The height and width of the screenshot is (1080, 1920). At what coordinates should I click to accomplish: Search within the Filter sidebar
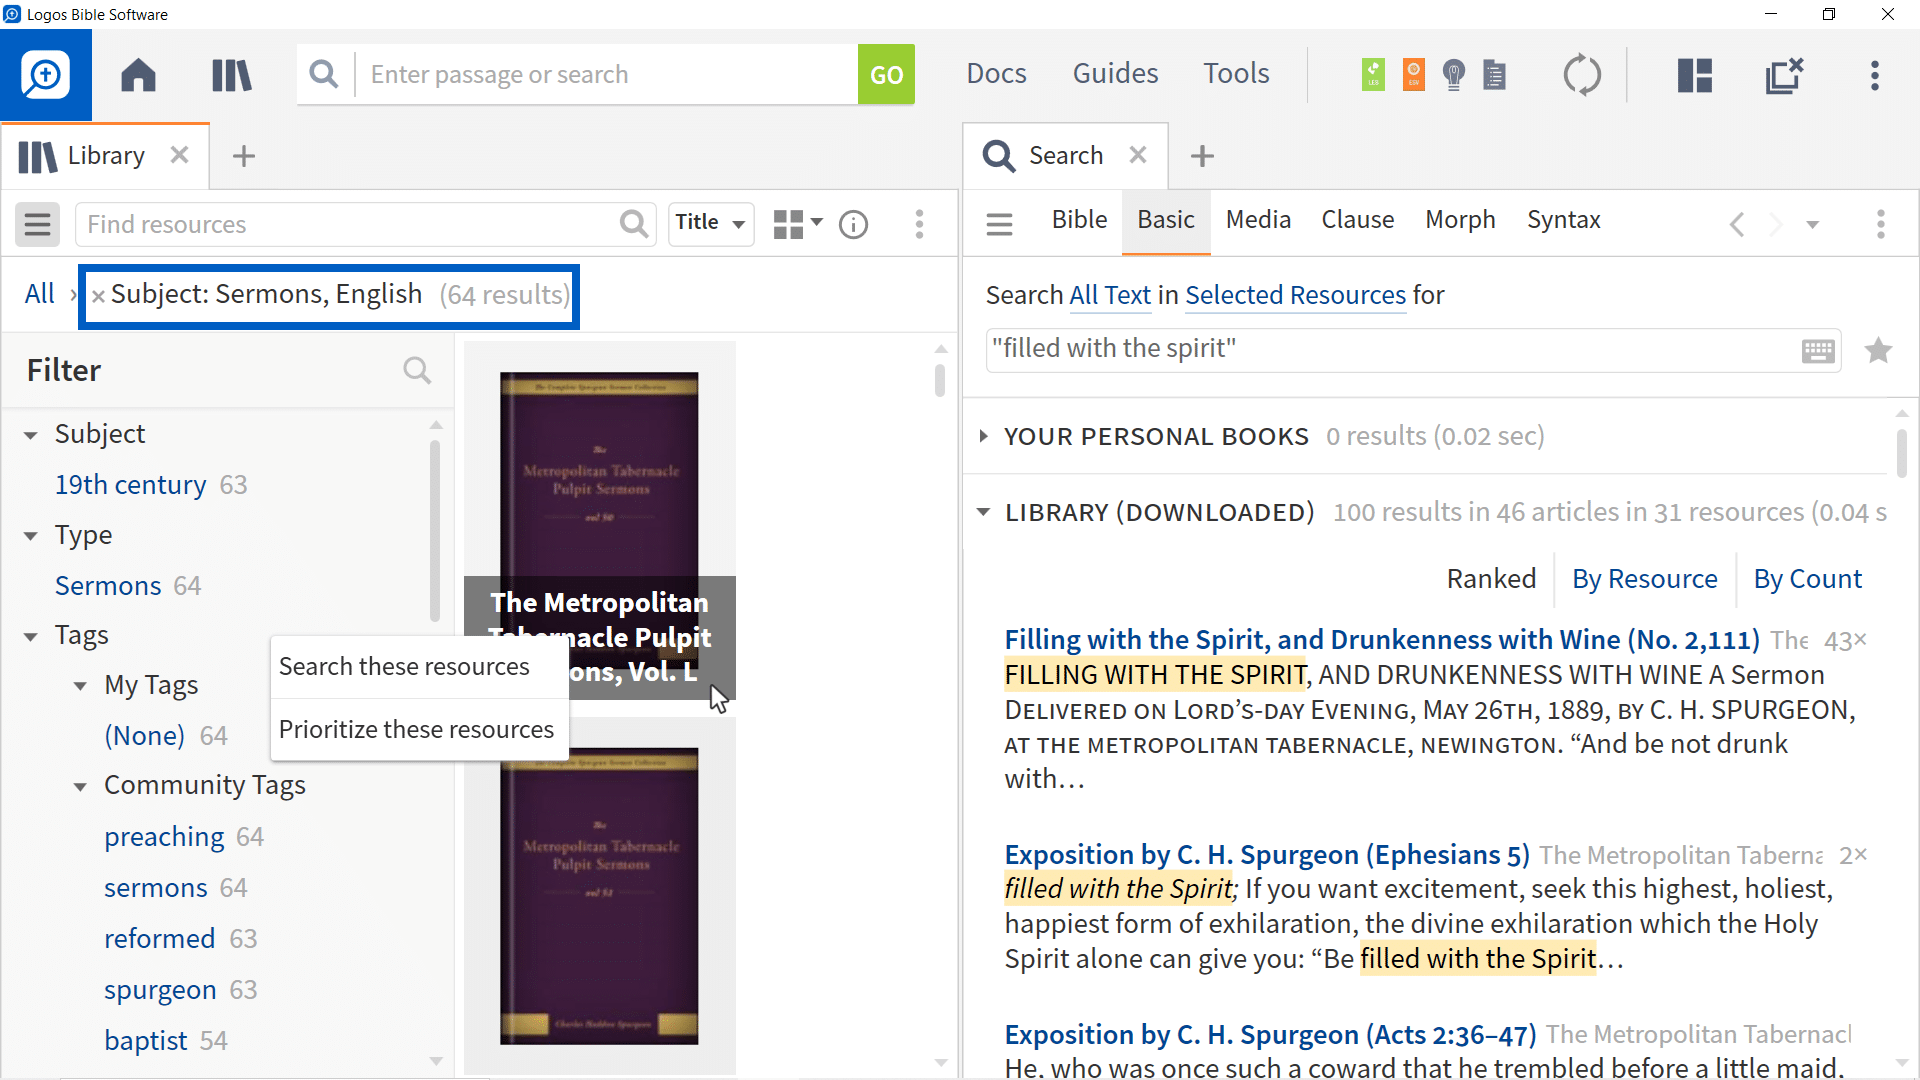(x=417, y=371)
